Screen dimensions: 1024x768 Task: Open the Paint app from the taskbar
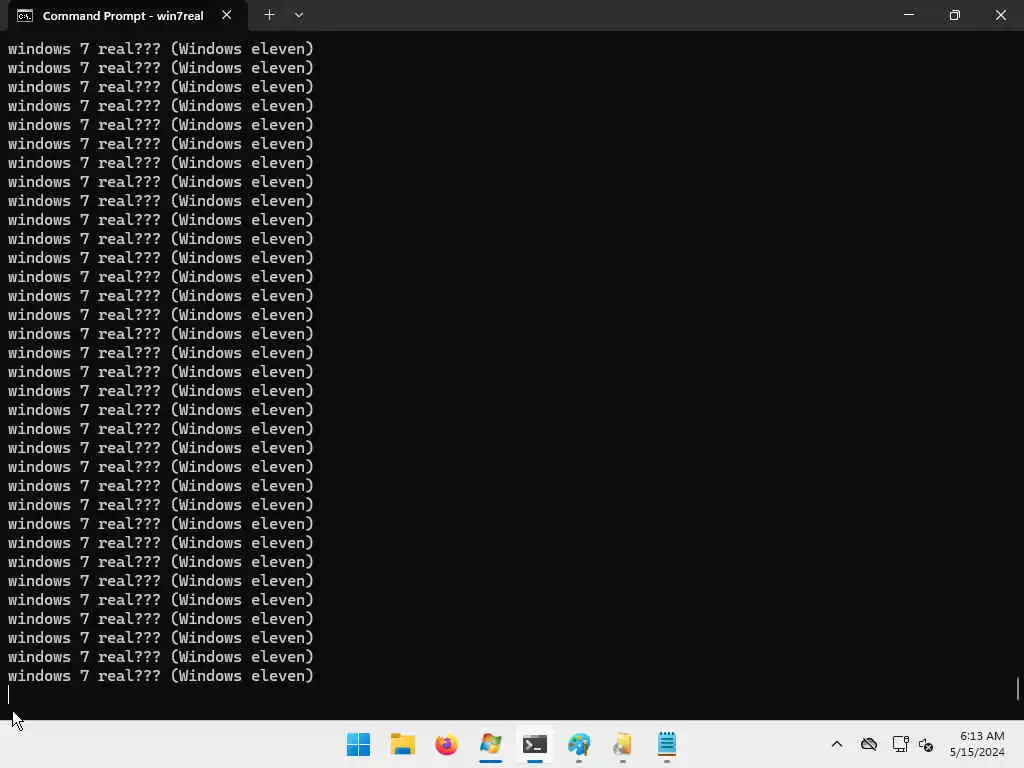pyautogui.click(x=579, y=744)
